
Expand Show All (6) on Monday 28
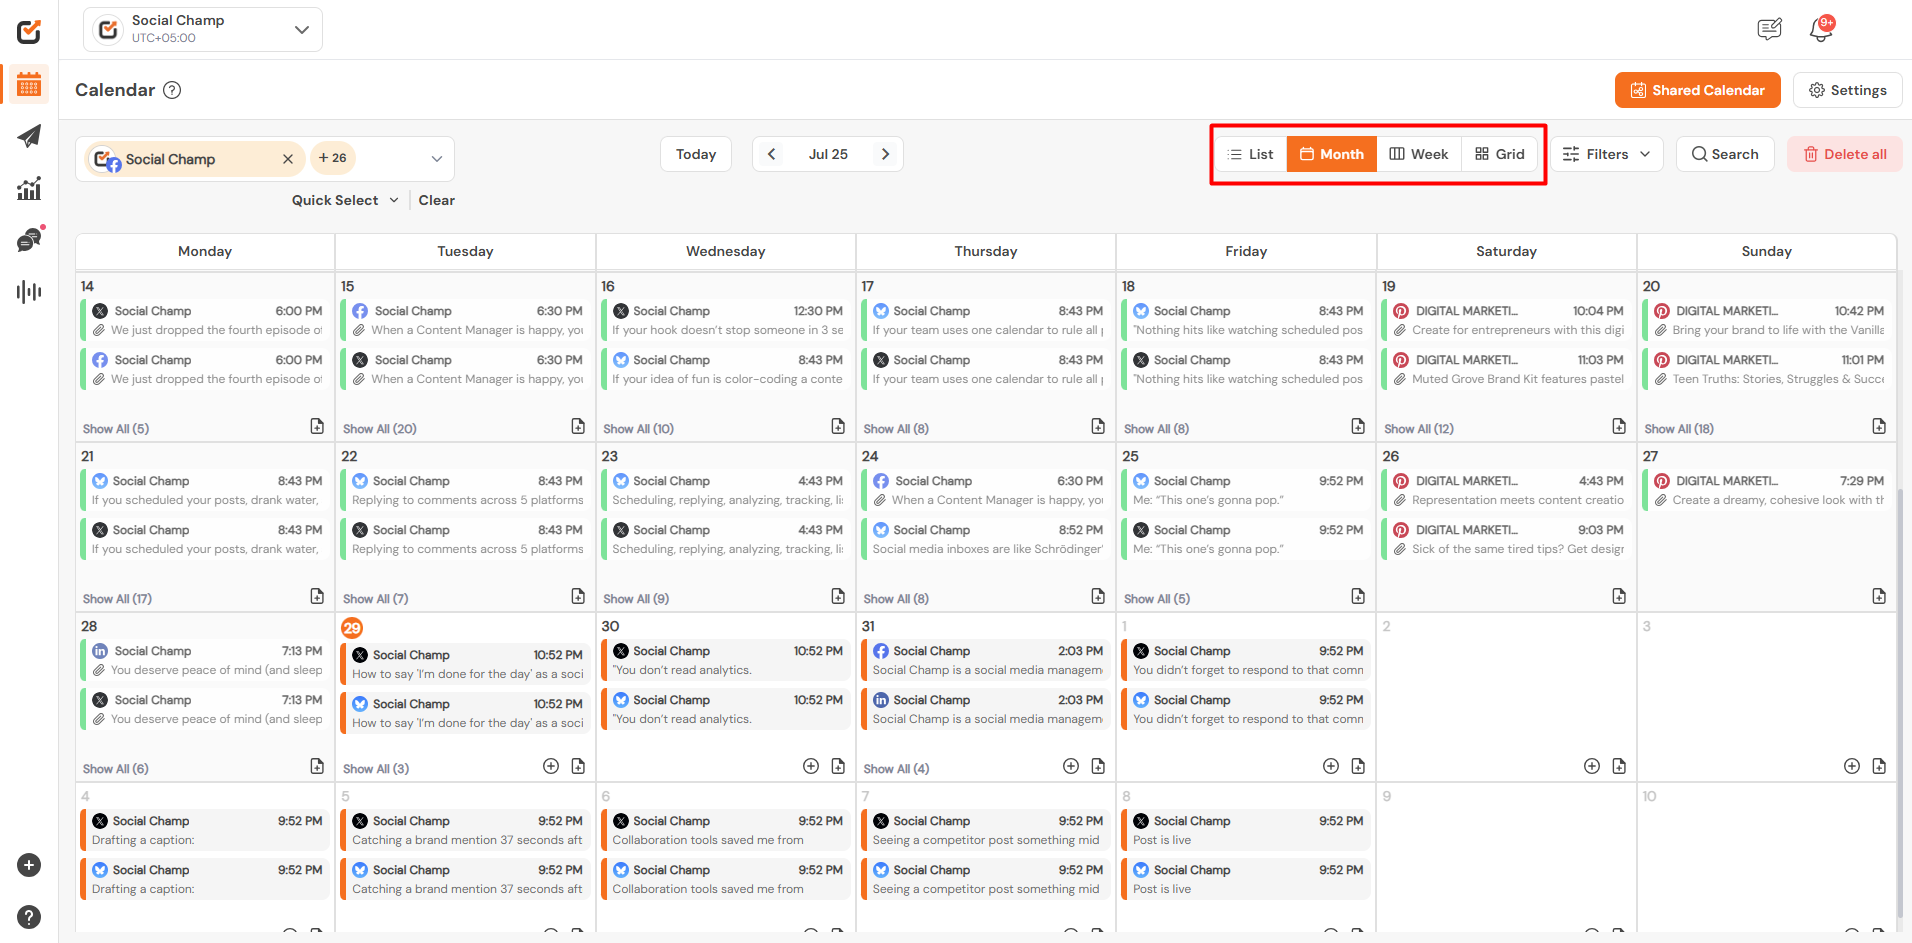click(x=115, y=769)
